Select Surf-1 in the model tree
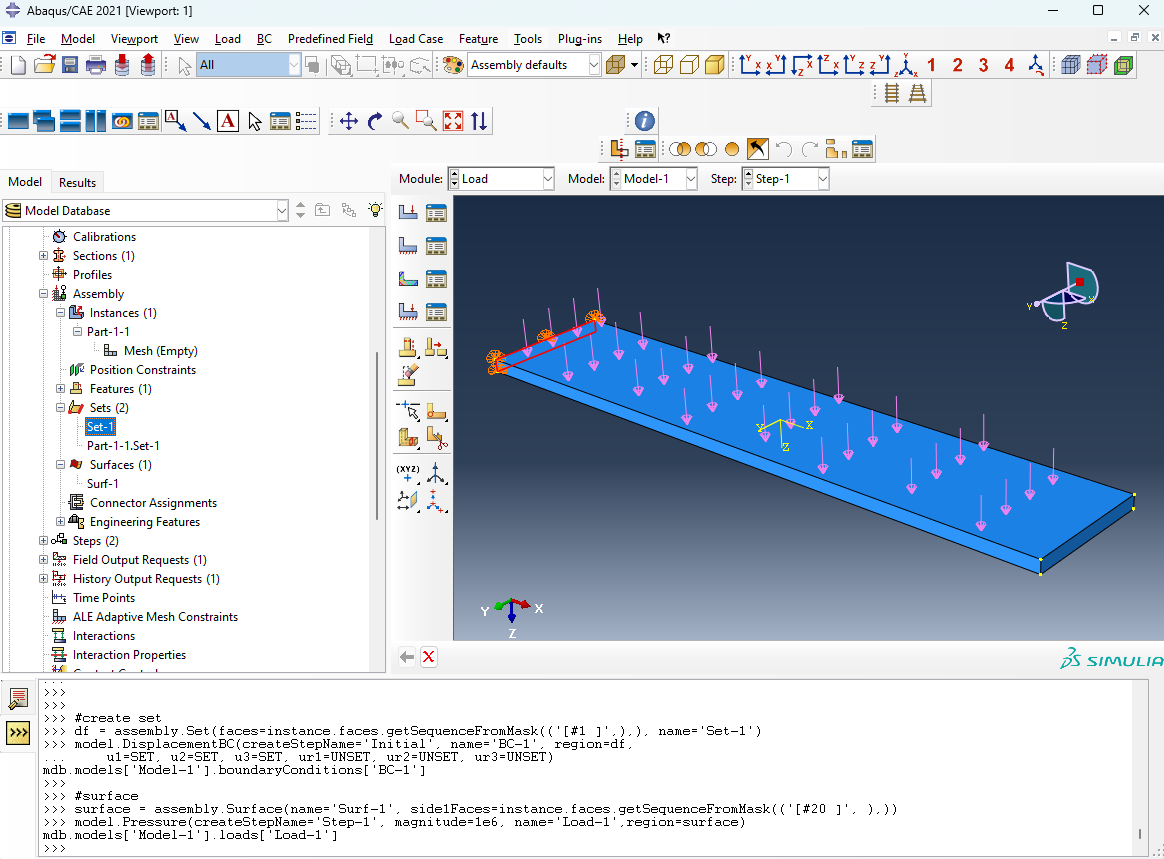 pos(102,484)
